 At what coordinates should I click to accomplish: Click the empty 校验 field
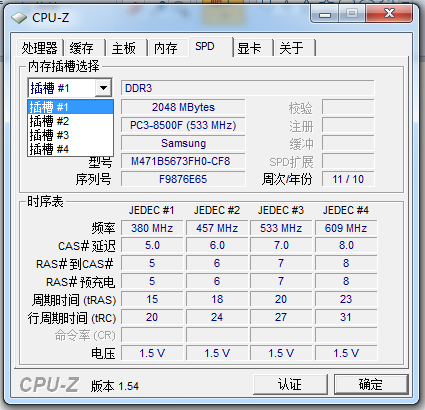point(348,107)
